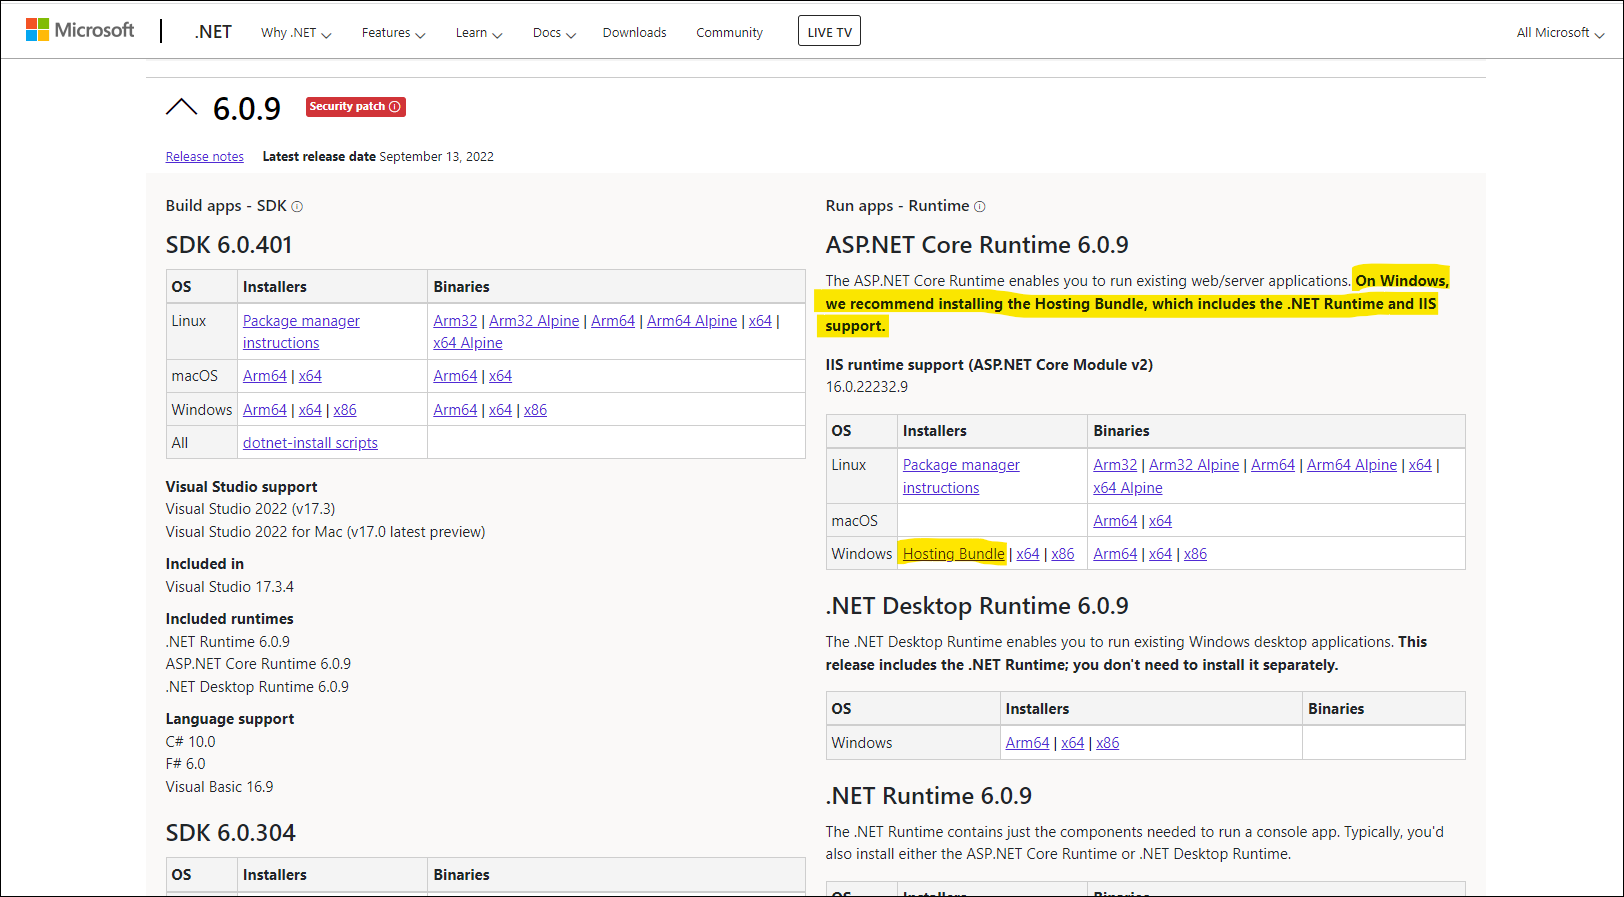Open the Why .NET dropdown menu
The height and width of the screenshot is (897, 1624).
[295, 33]
